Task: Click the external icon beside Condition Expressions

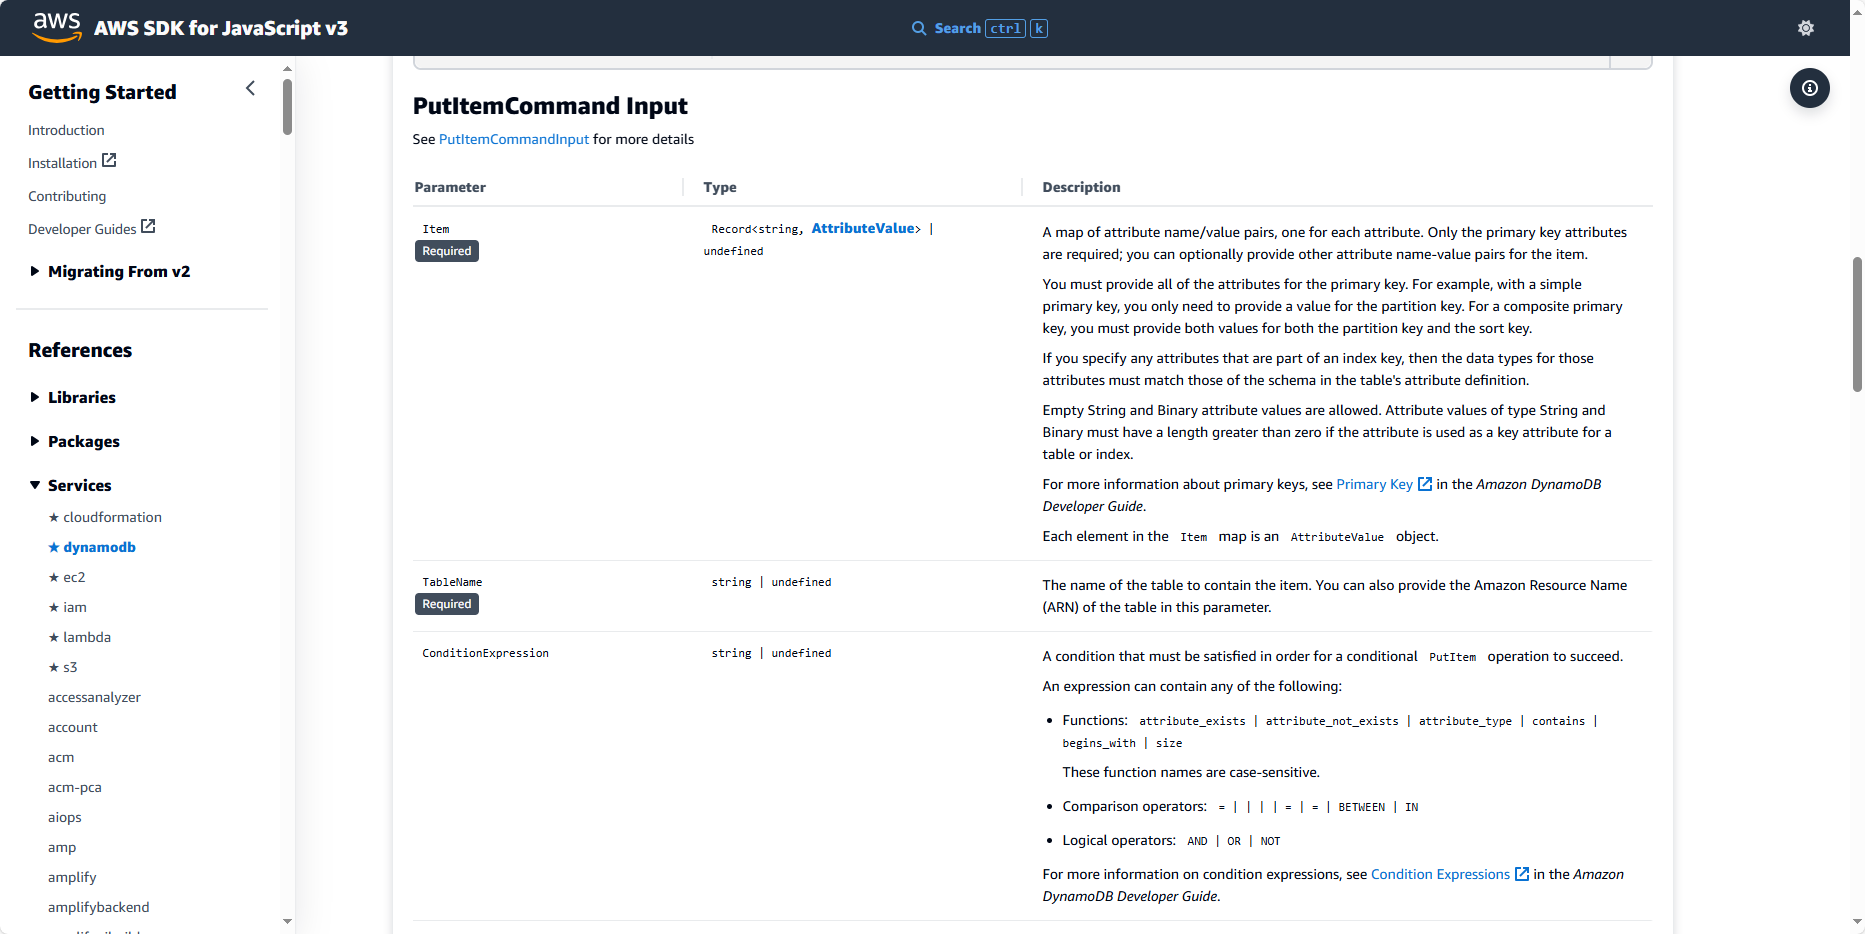Action: [x=1522, y=874]
